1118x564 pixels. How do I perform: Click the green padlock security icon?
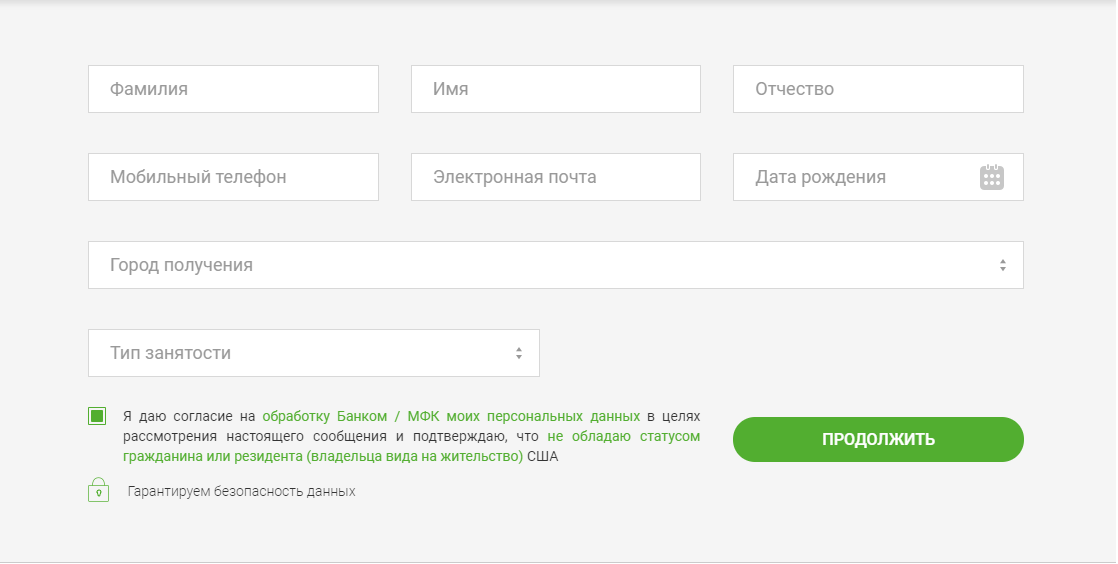click(x=98, y=490)
